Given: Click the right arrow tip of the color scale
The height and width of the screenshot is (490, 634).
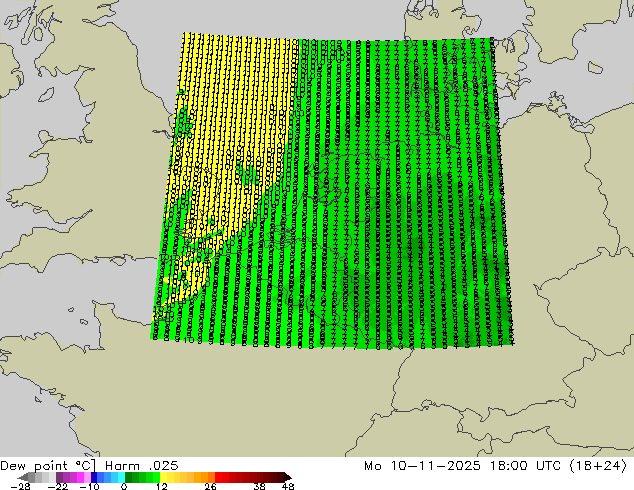Looking at the screenshot, I should (x=288, y=478).
